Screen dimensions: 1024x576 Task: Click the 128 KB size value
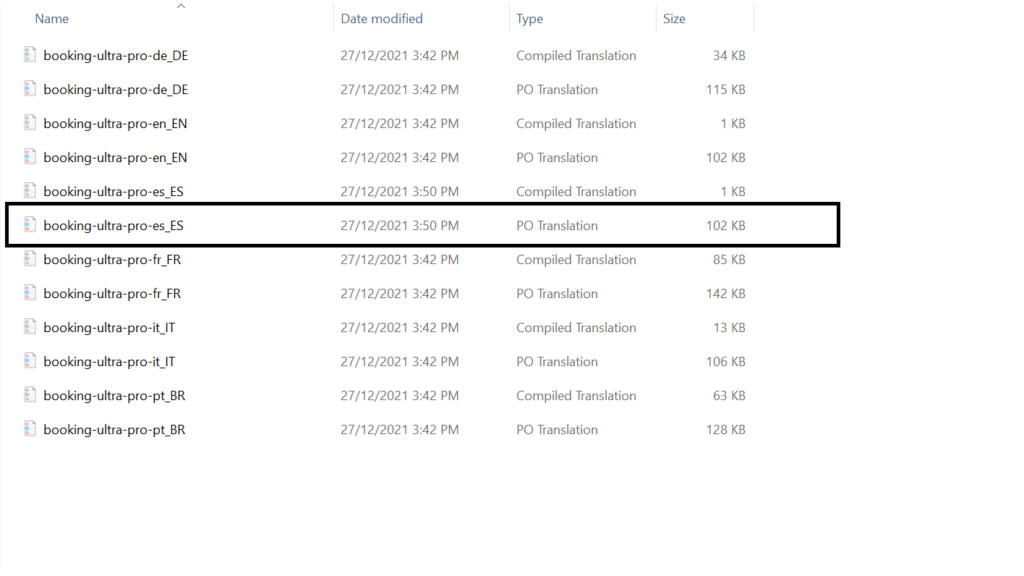(726, 429)
